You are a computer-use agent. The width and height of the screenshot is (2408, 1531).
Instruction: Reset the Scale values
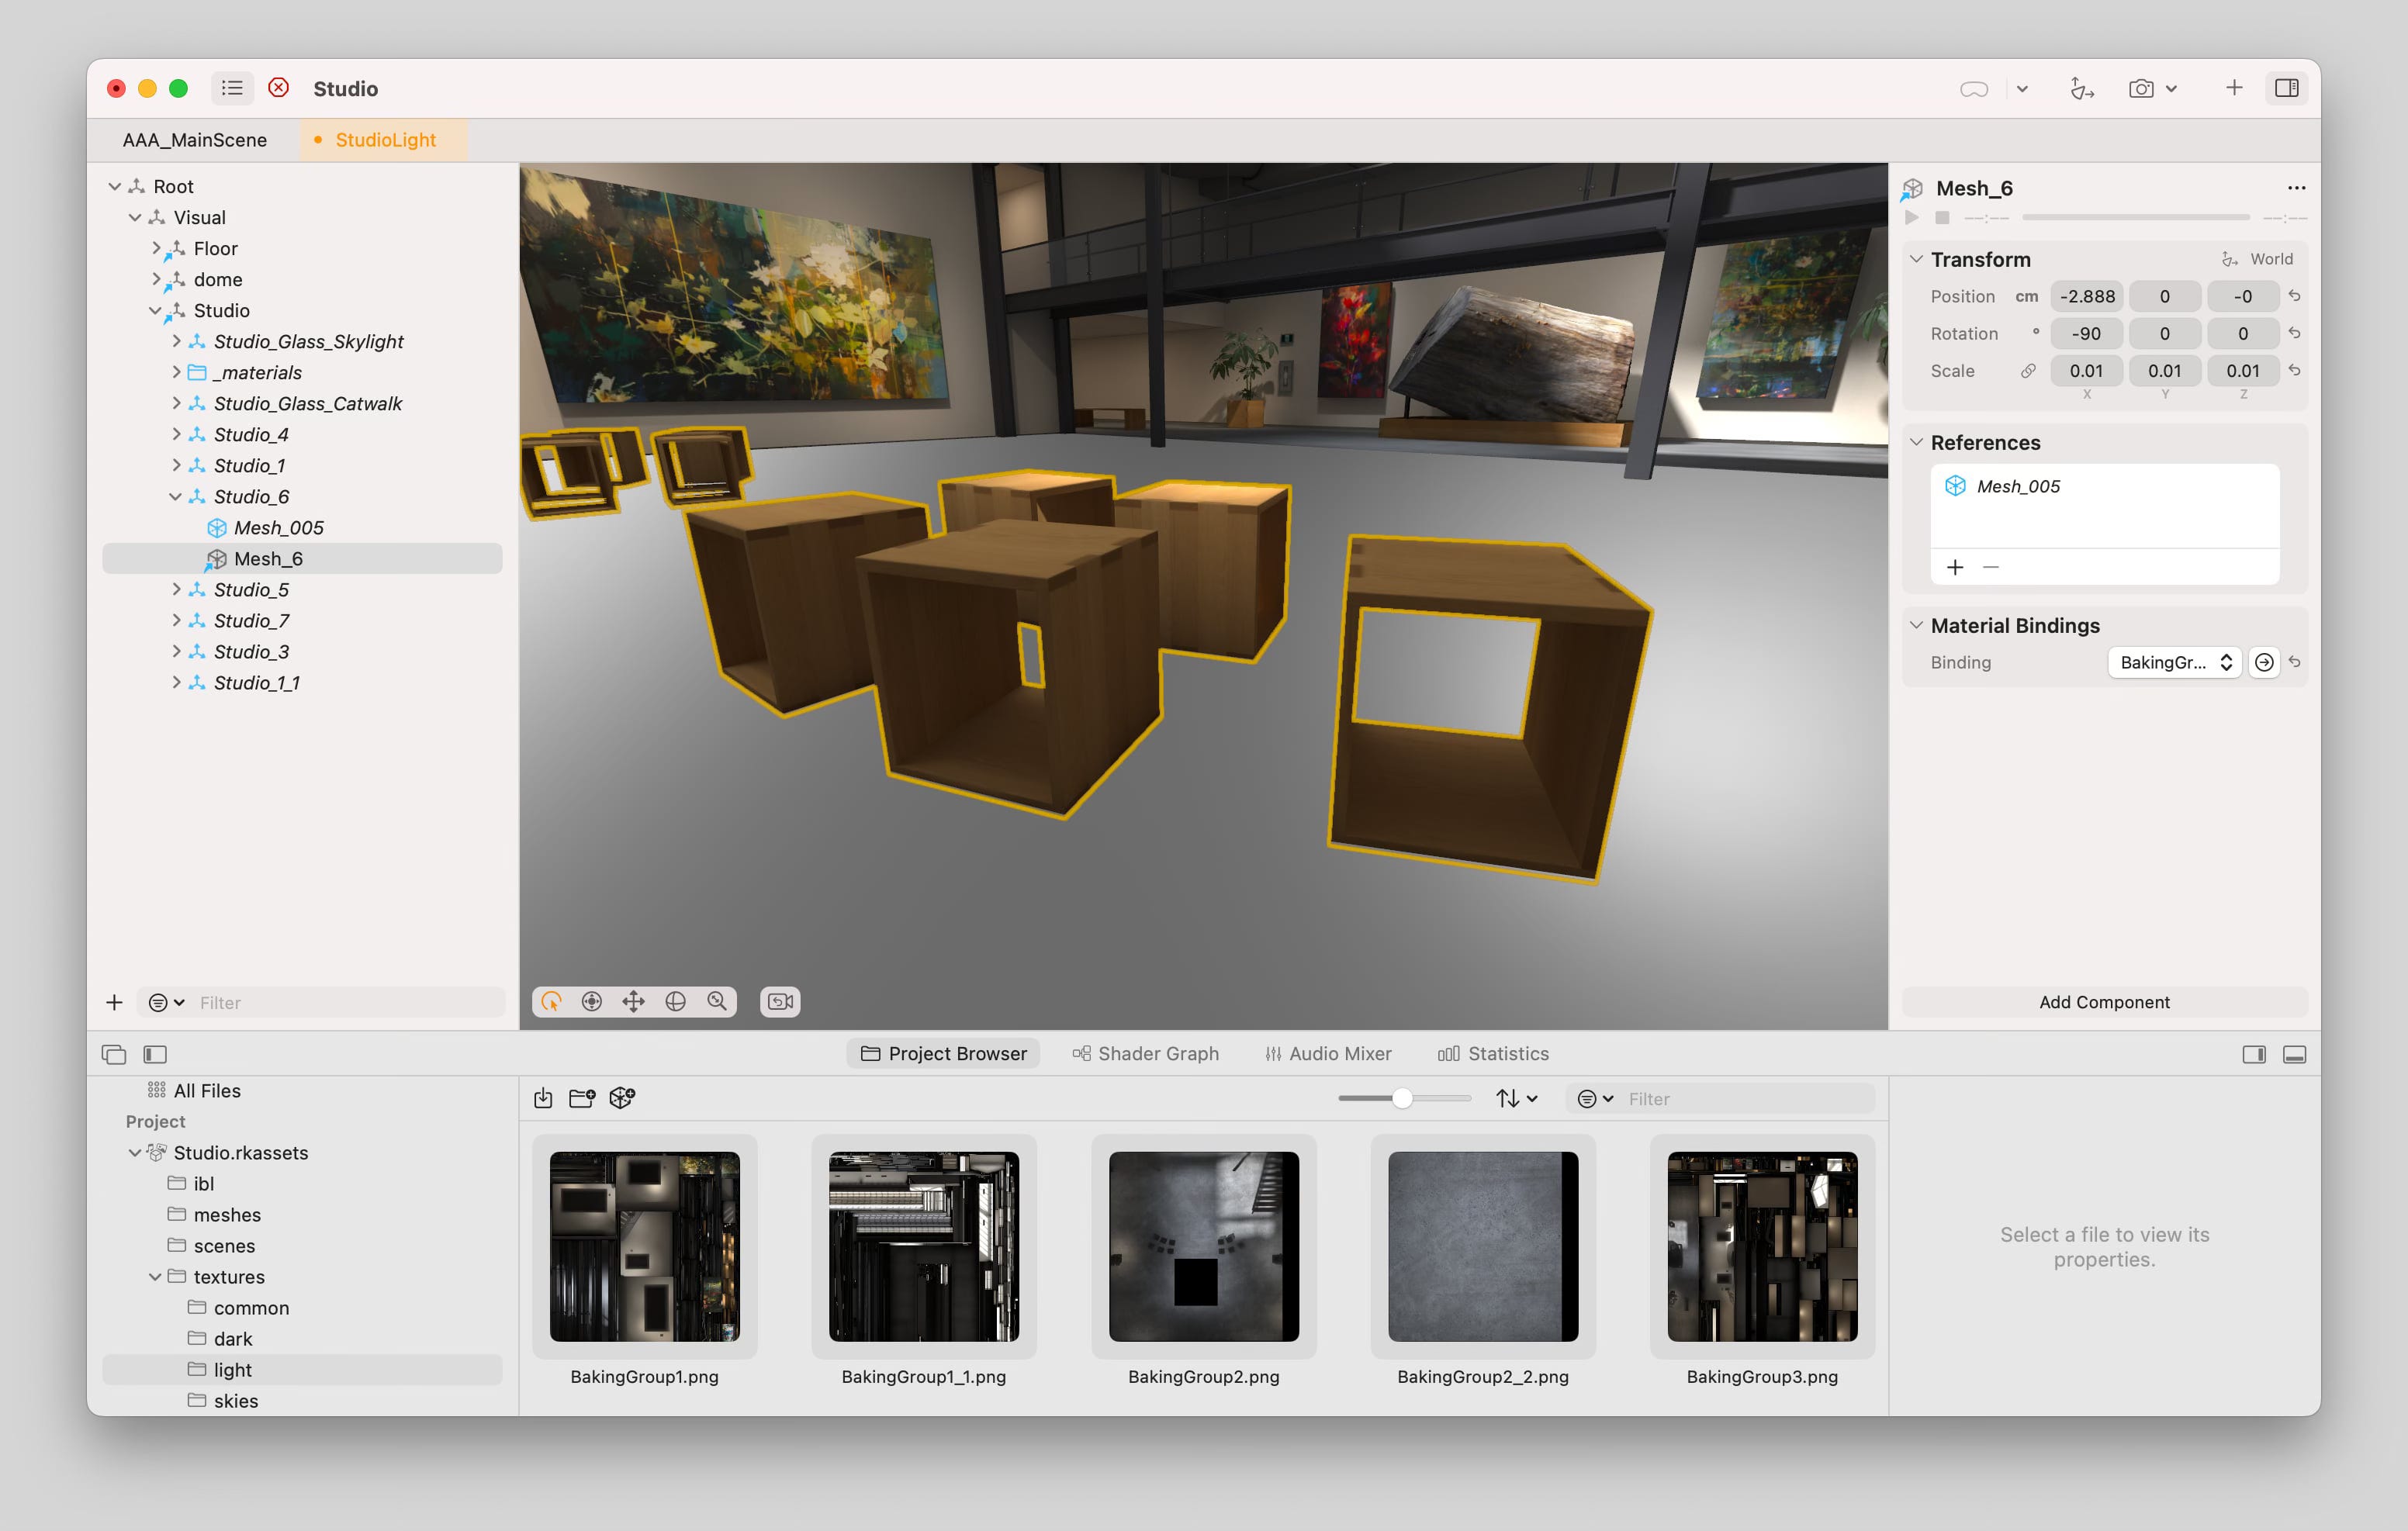pos(2294,370)
